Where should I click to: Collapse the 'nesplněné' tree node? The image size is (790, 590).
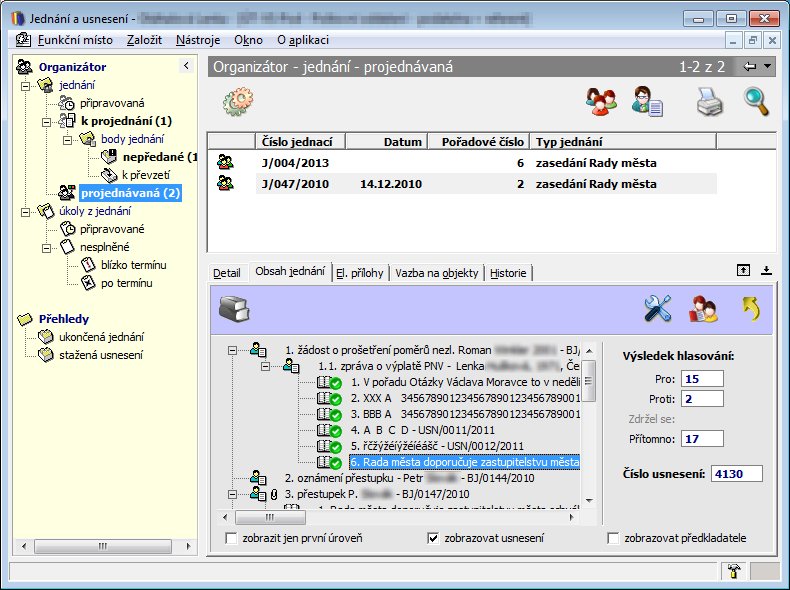pyautogui.click(x=46, y=248)
